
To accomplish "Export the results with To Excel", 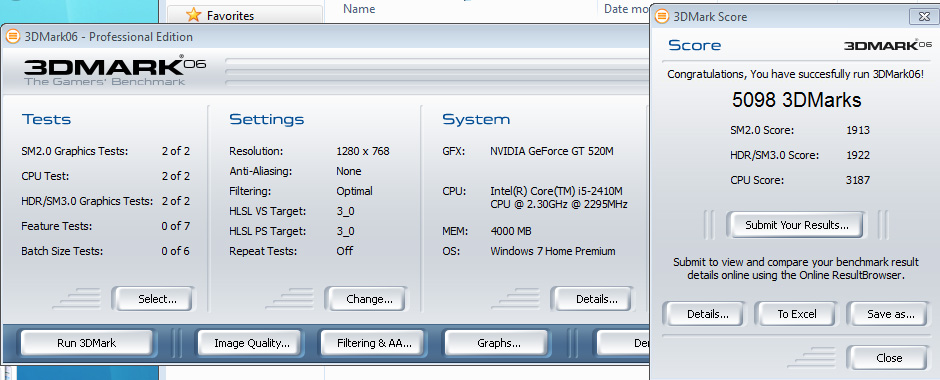I will coord(795,313).
